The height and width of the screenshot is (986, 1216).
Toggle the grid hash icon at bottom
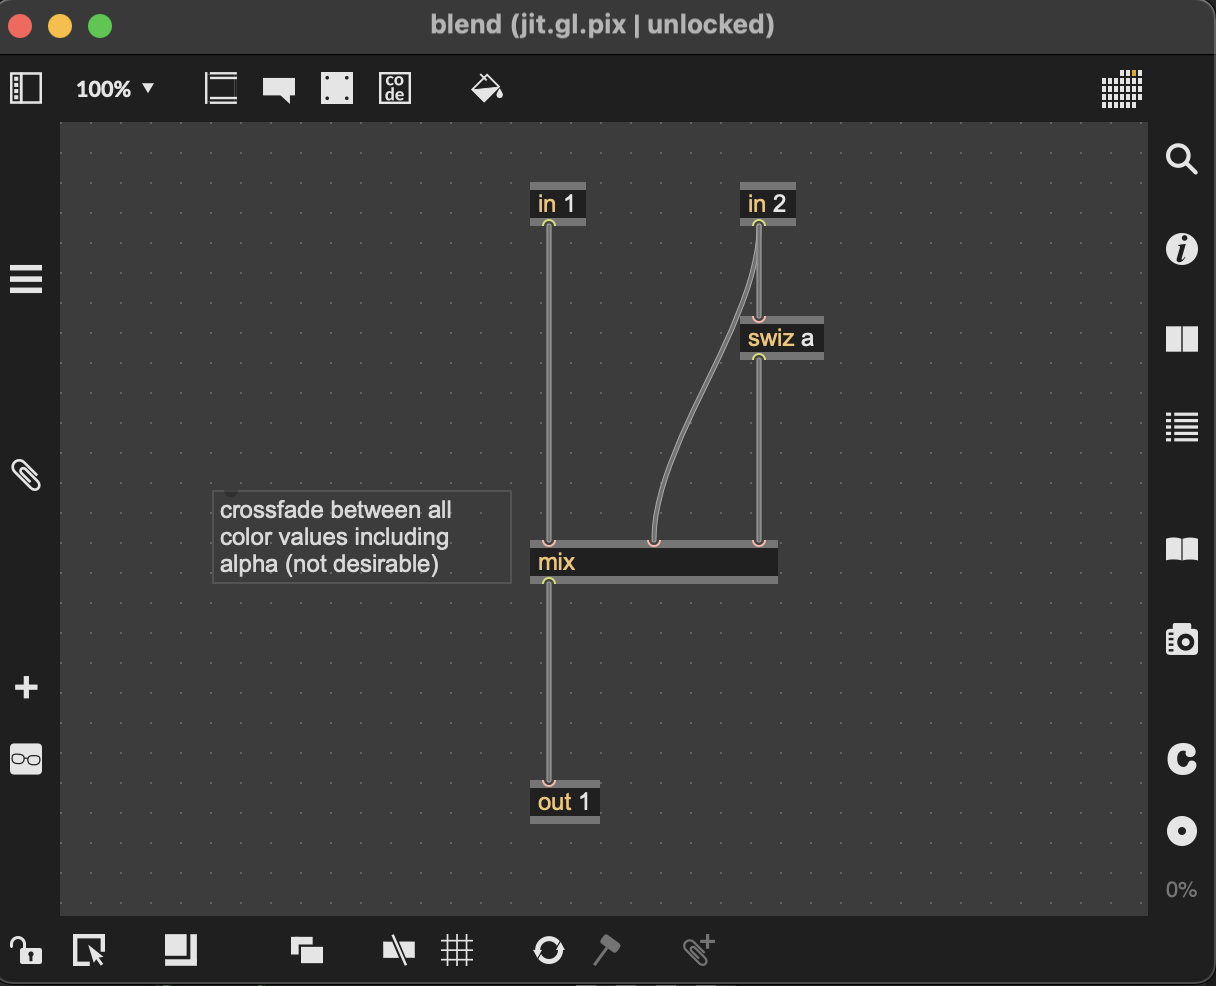(x=457, y=950)
